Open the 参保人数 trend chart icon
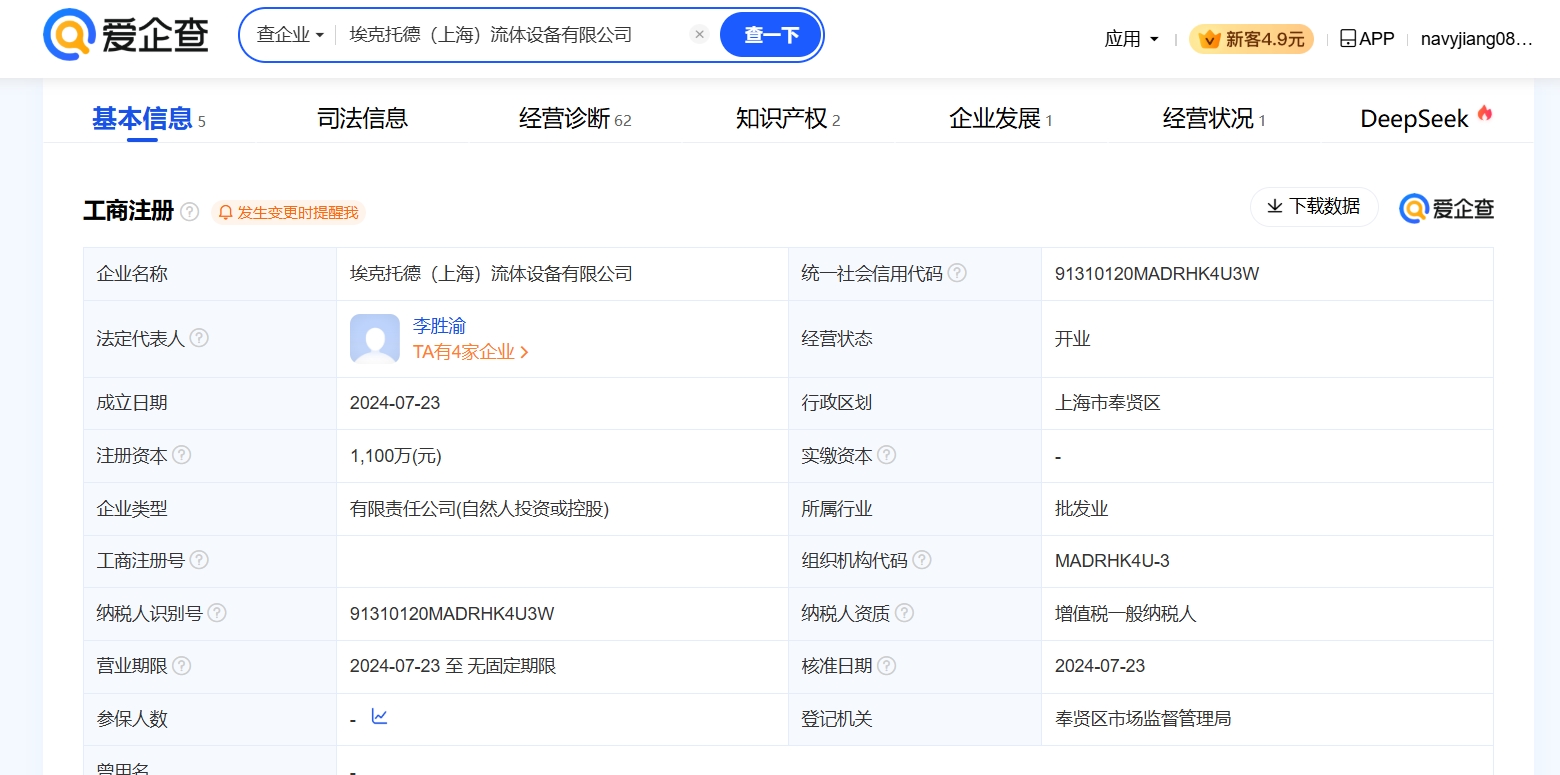This screenshot has height=775, width=1560. click(x=379, y=716)
